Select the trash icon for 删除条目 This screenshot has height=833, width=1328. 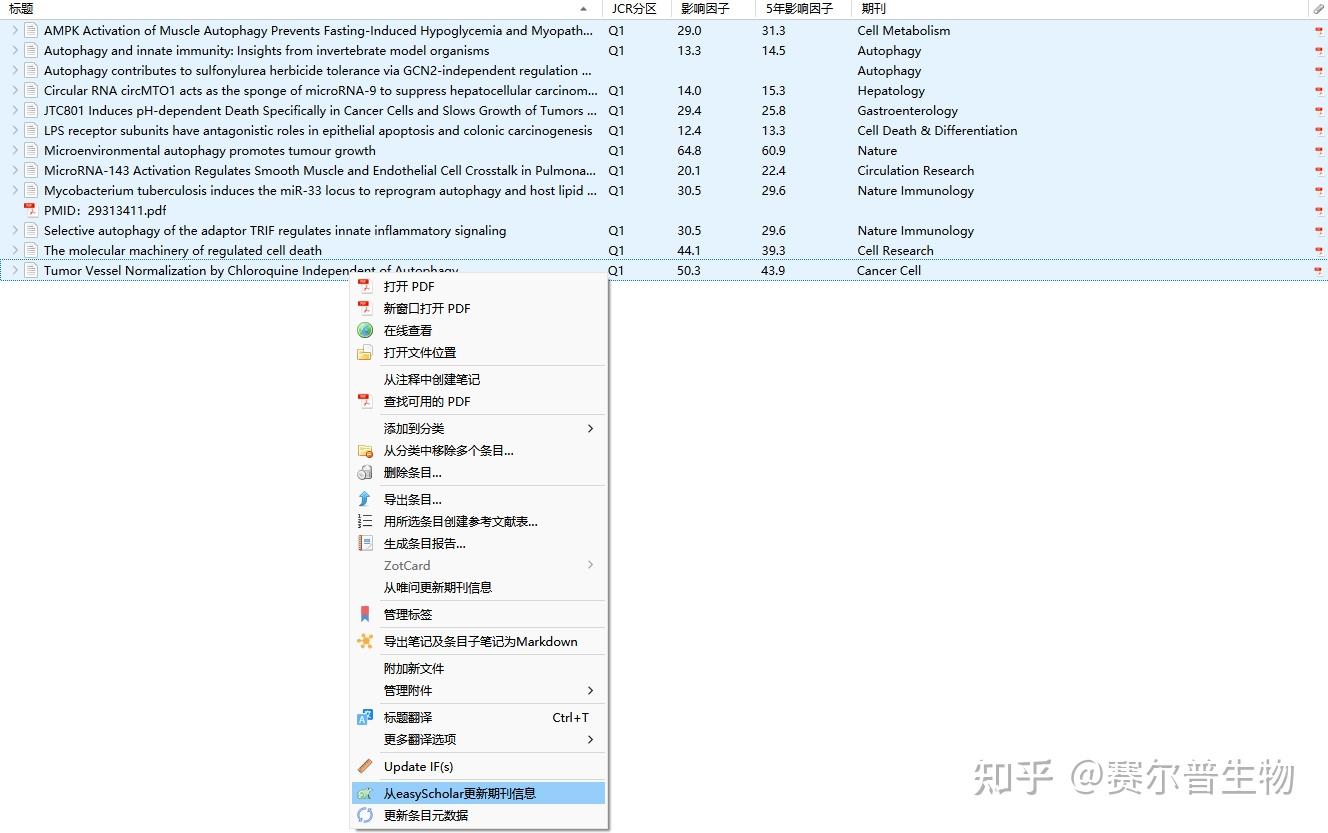click(365, 472)
